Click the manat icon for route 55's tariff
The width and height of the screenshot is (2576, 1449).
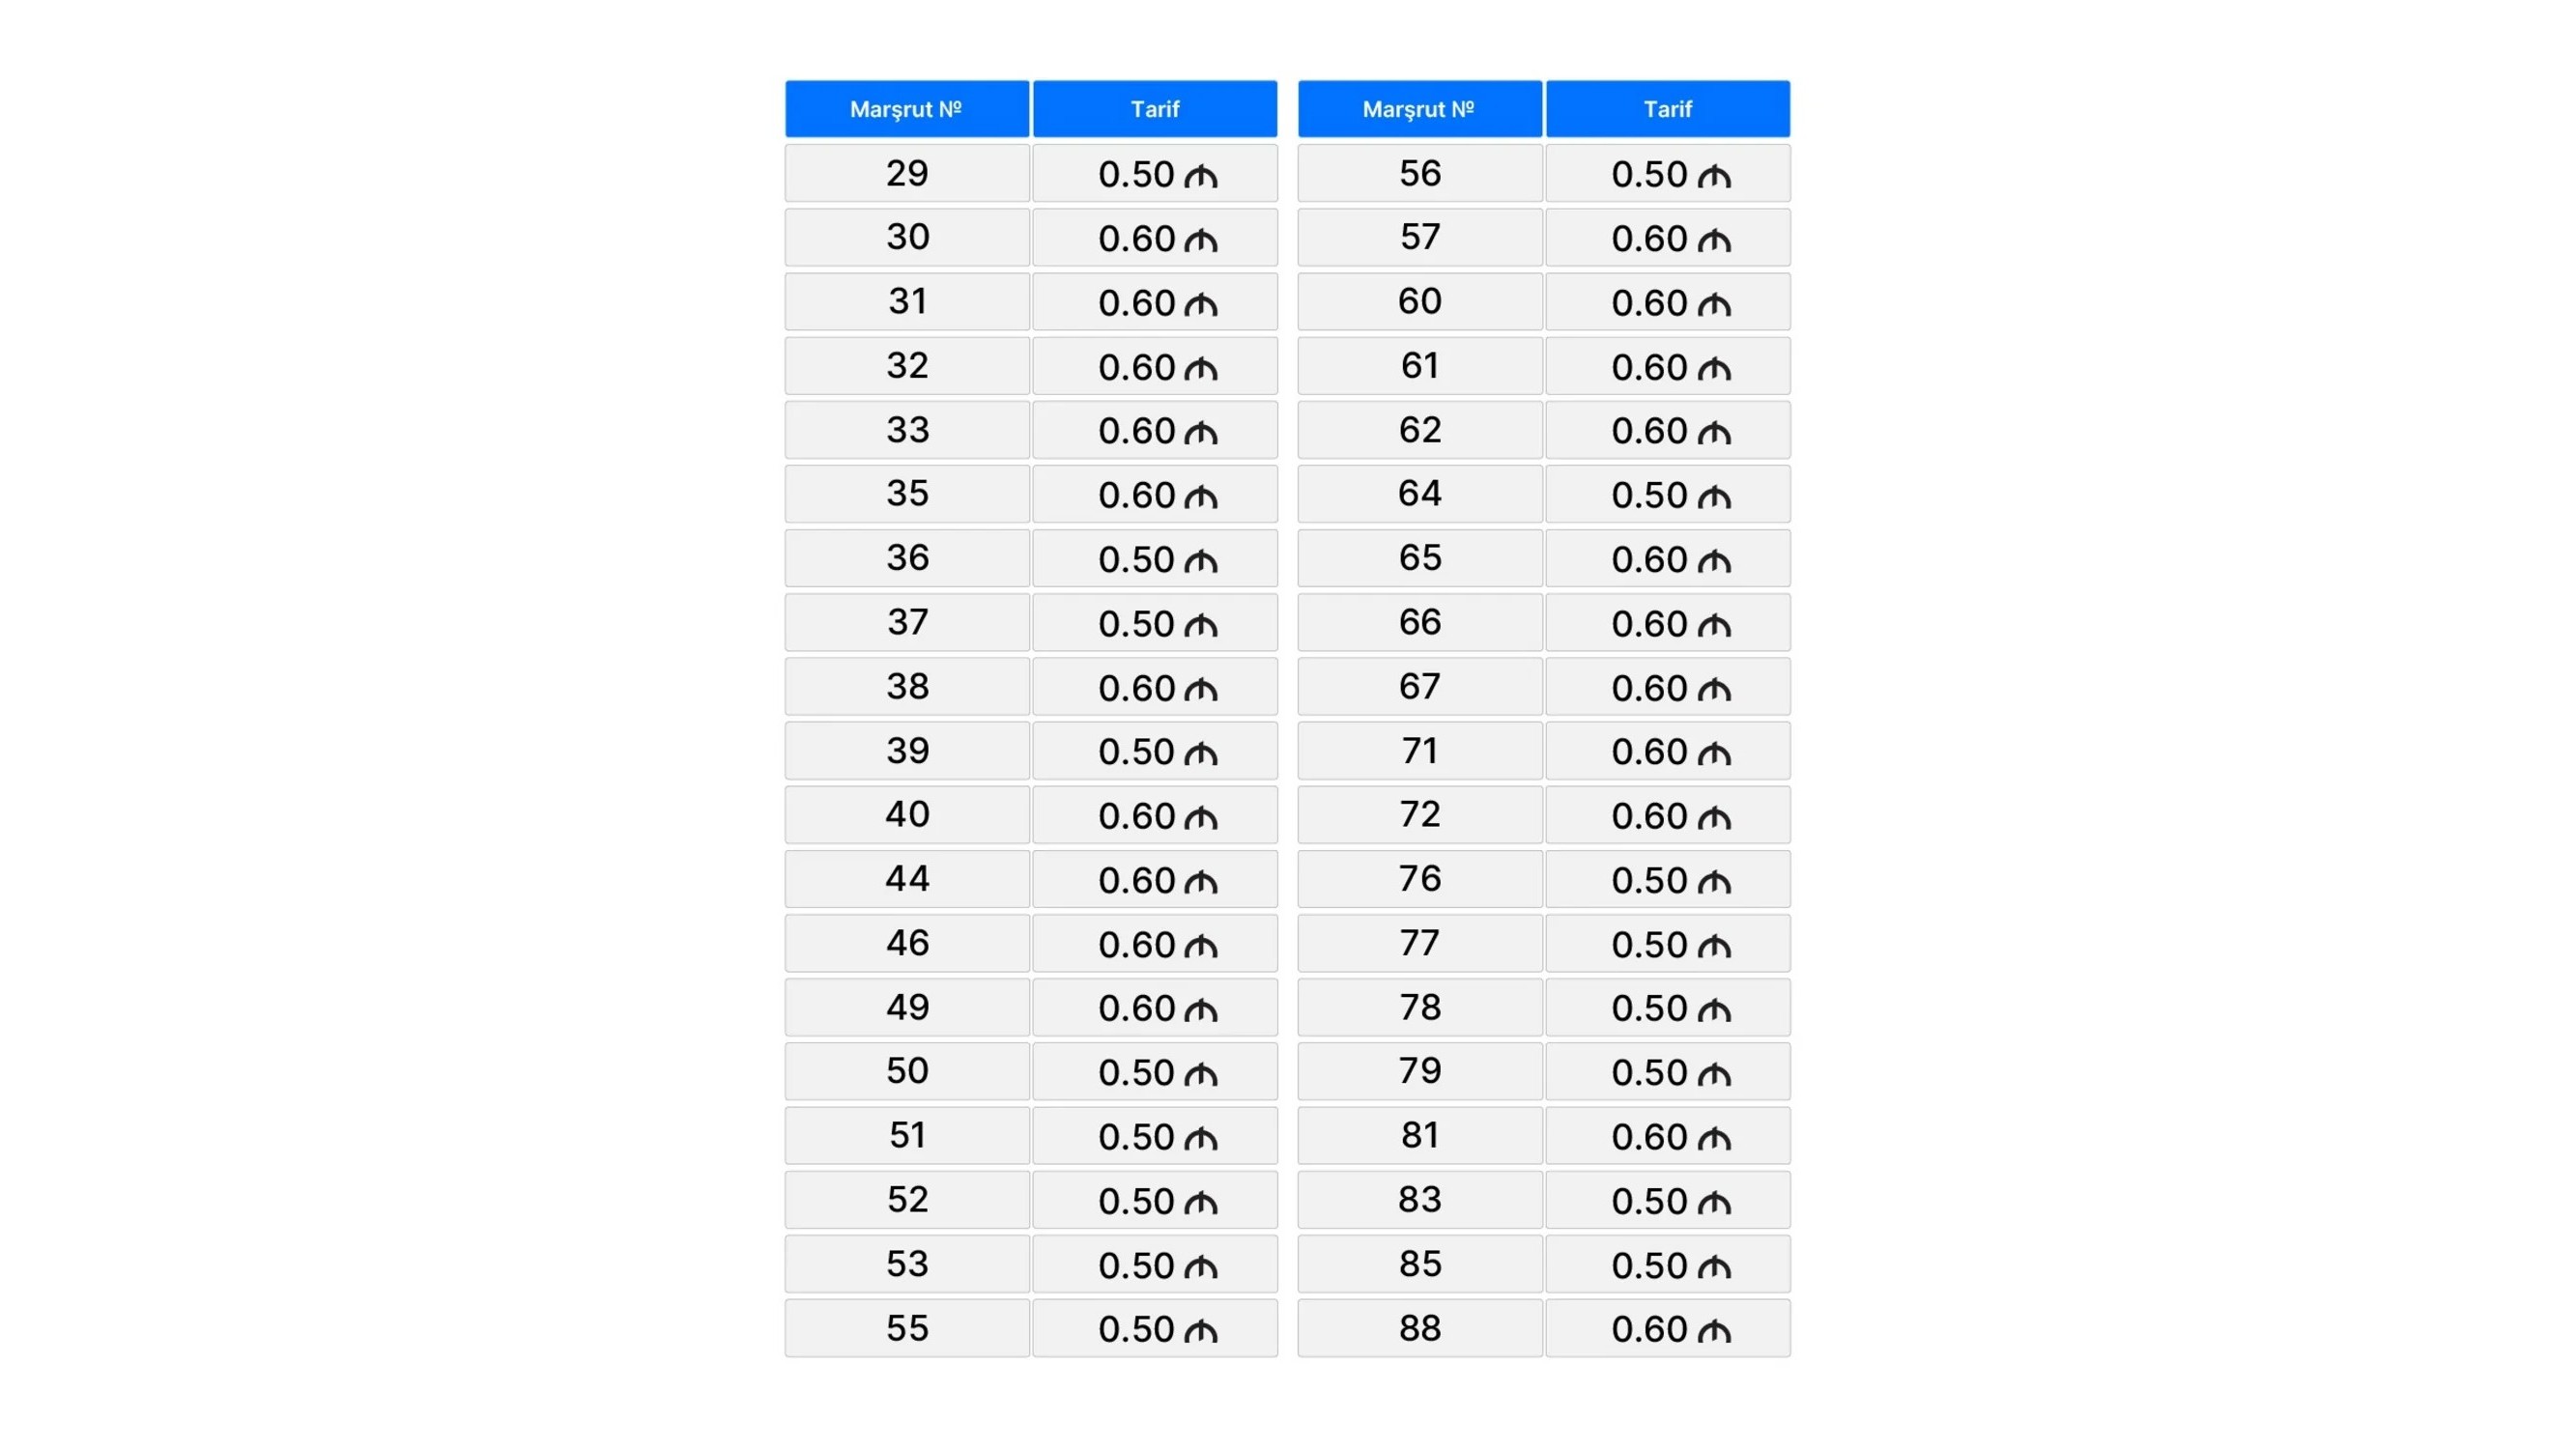(x=1200, y=1331)
